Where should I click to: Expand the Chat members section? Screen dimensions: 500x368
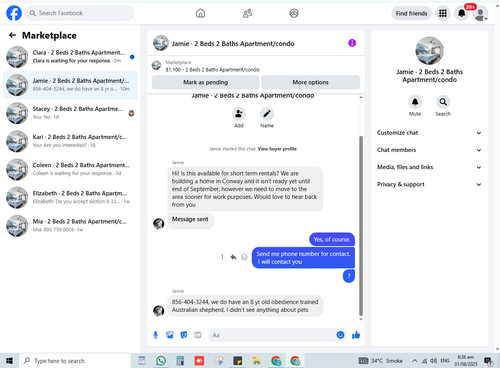(429, 150)
